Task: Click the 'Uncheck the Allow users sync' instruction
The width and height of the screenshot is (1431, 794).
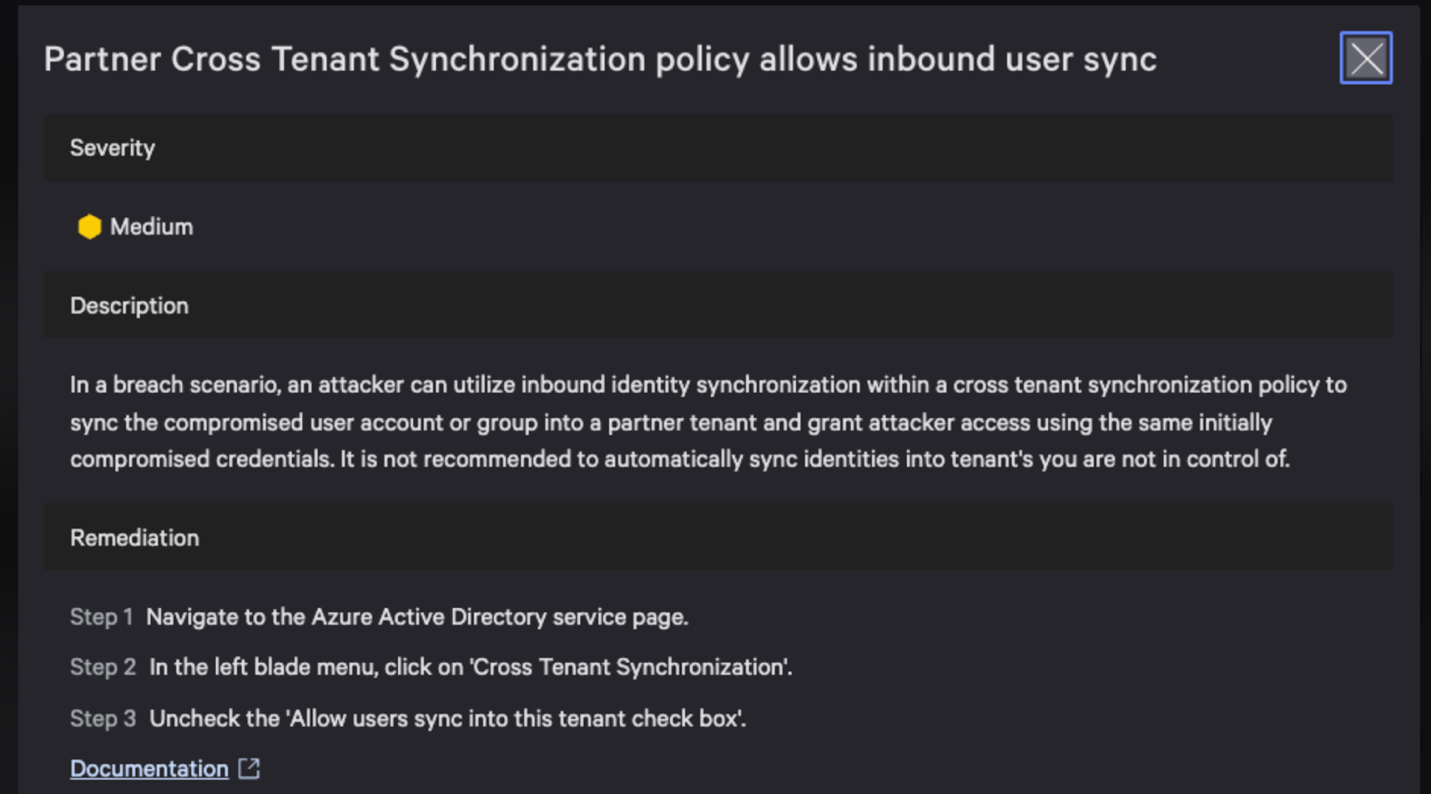Action: [447, 718]
